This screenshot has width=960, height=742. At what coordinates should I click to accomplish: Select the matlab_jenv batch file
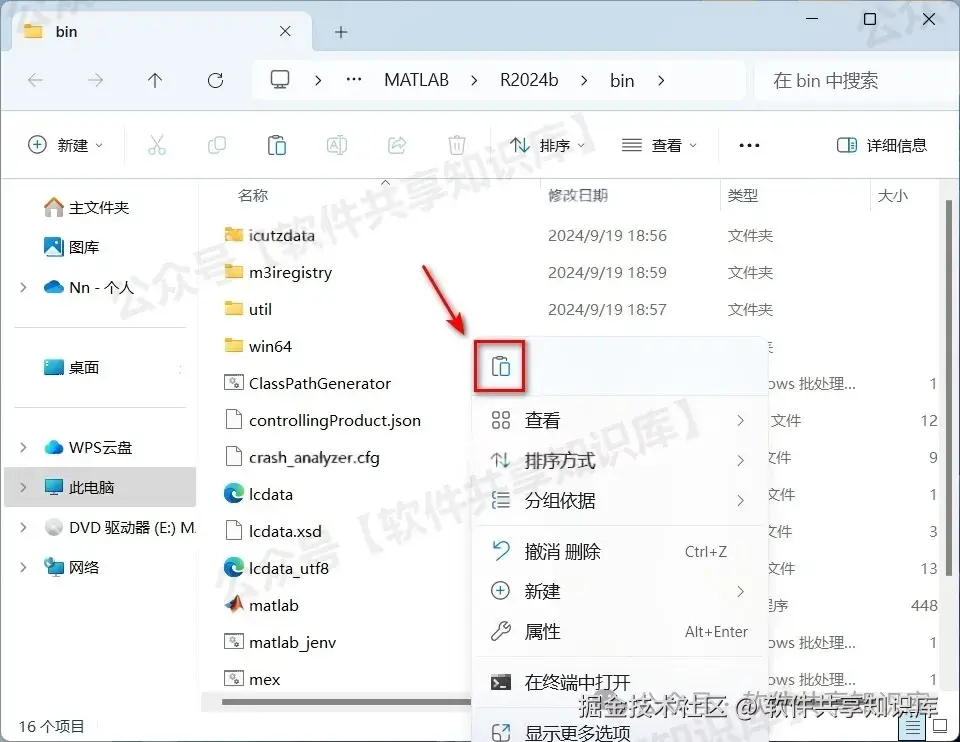pos(280,642)
